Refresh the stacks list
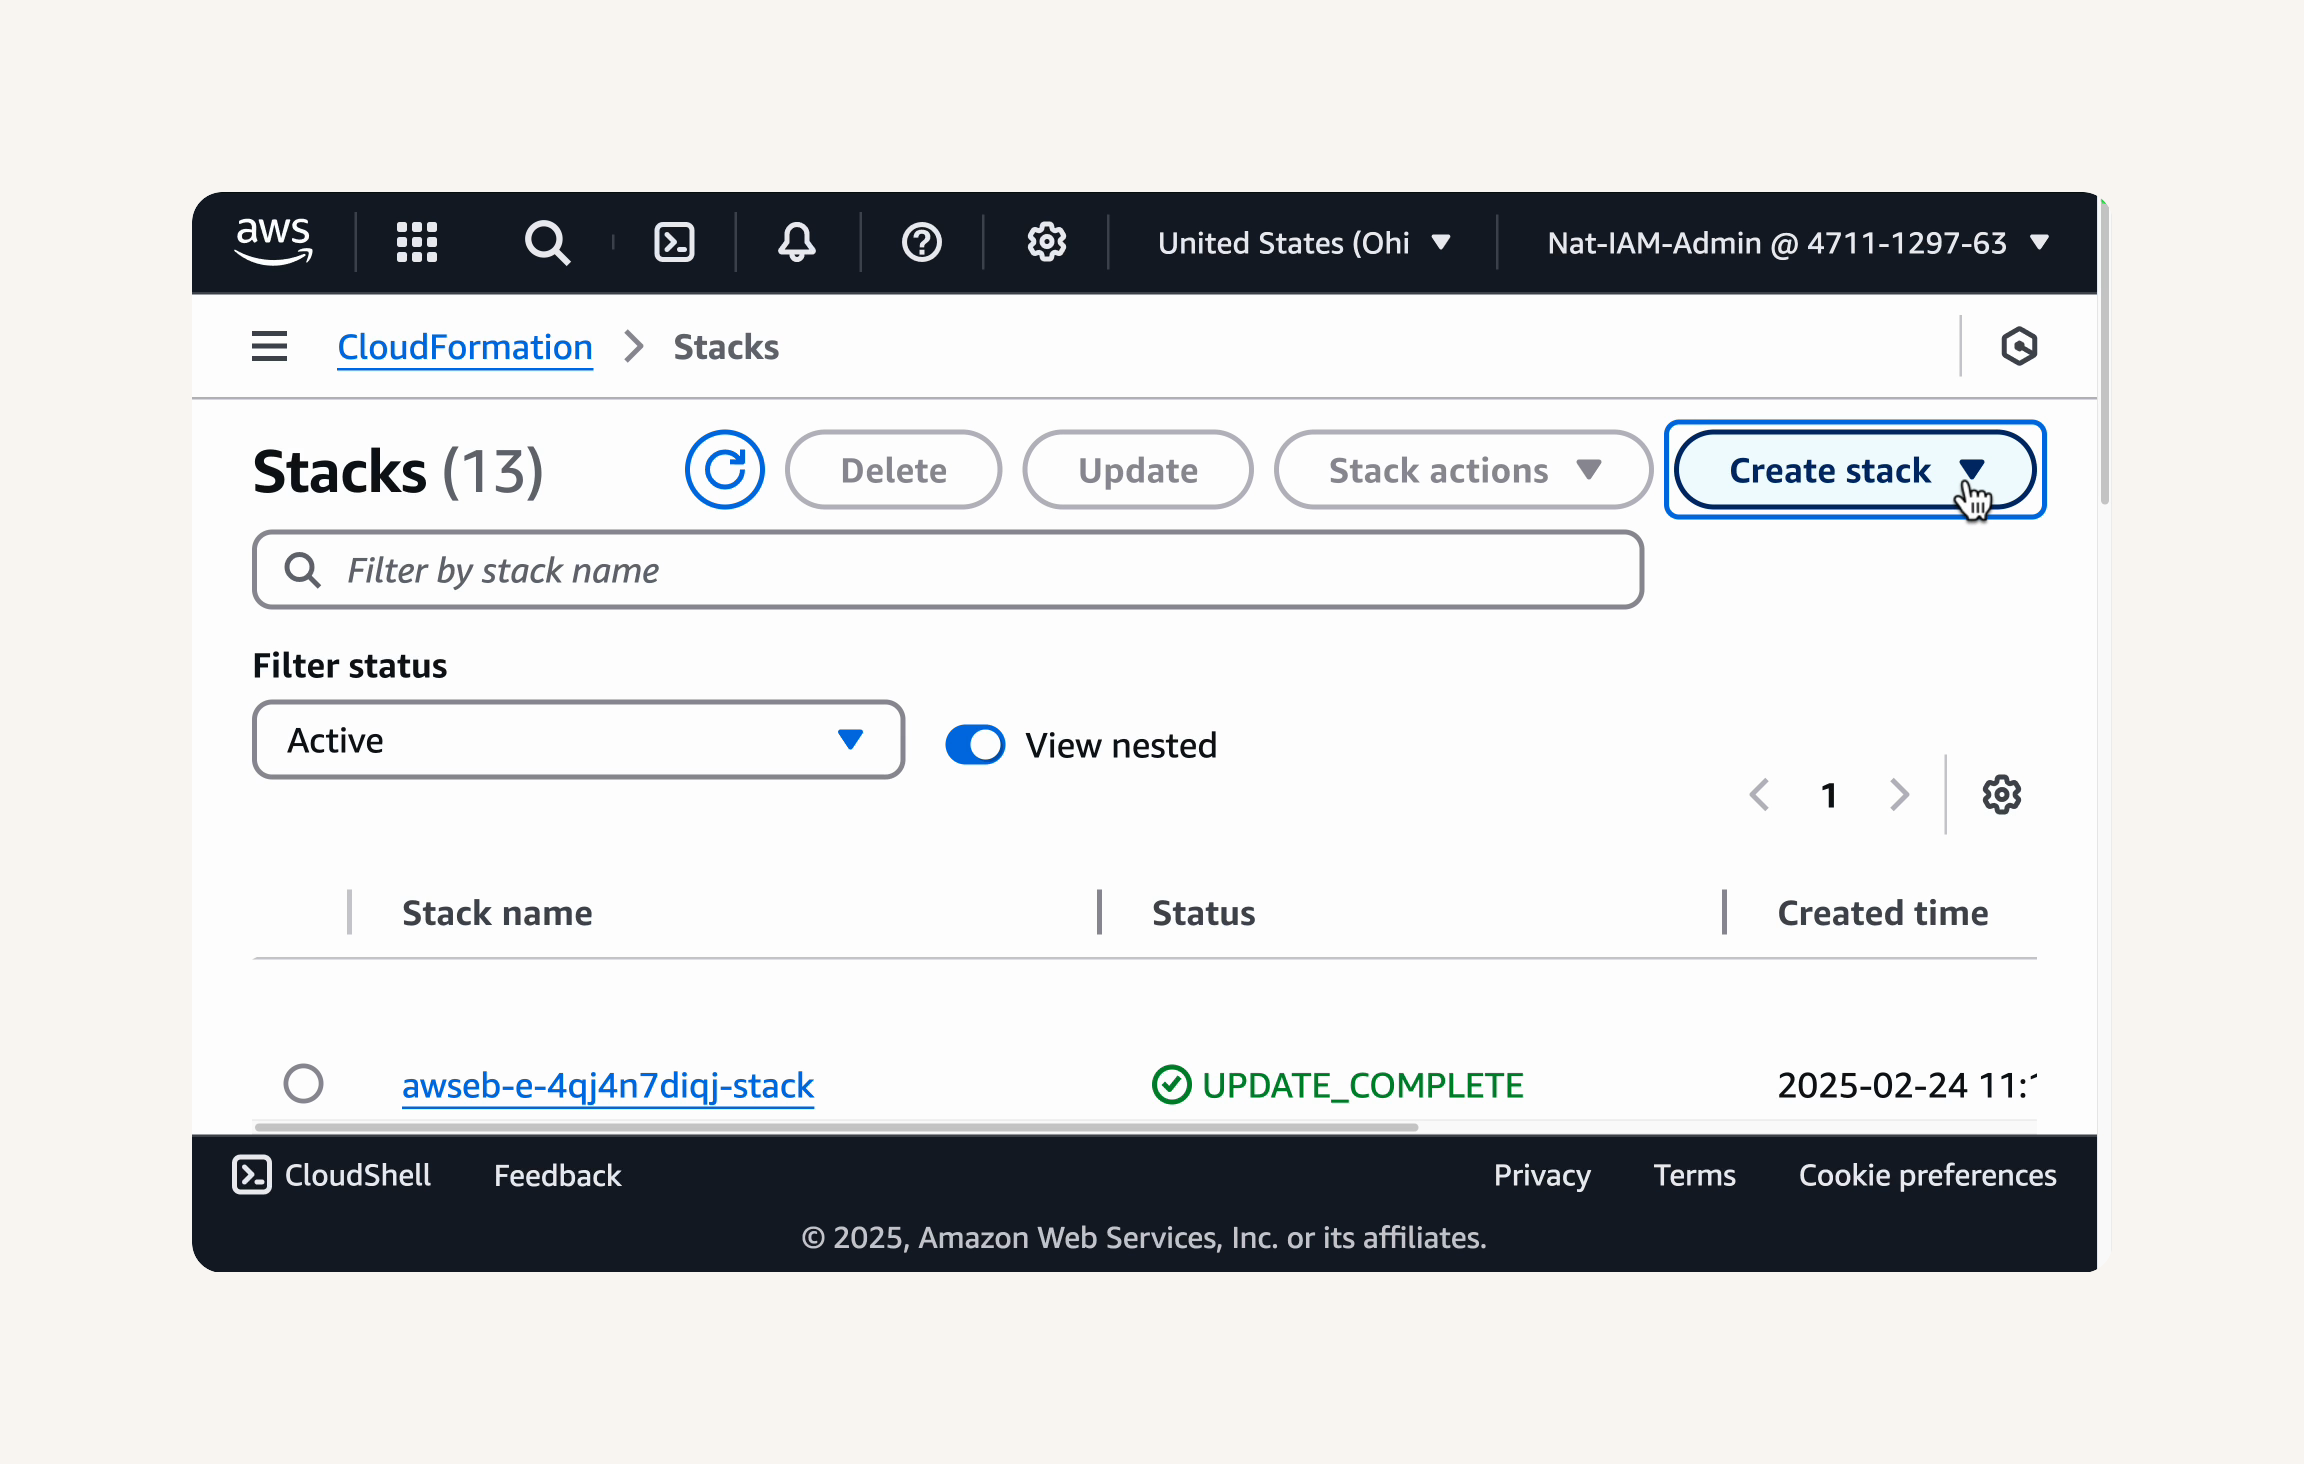The height and width of the screenshot is (1464, 2304). 724,470
